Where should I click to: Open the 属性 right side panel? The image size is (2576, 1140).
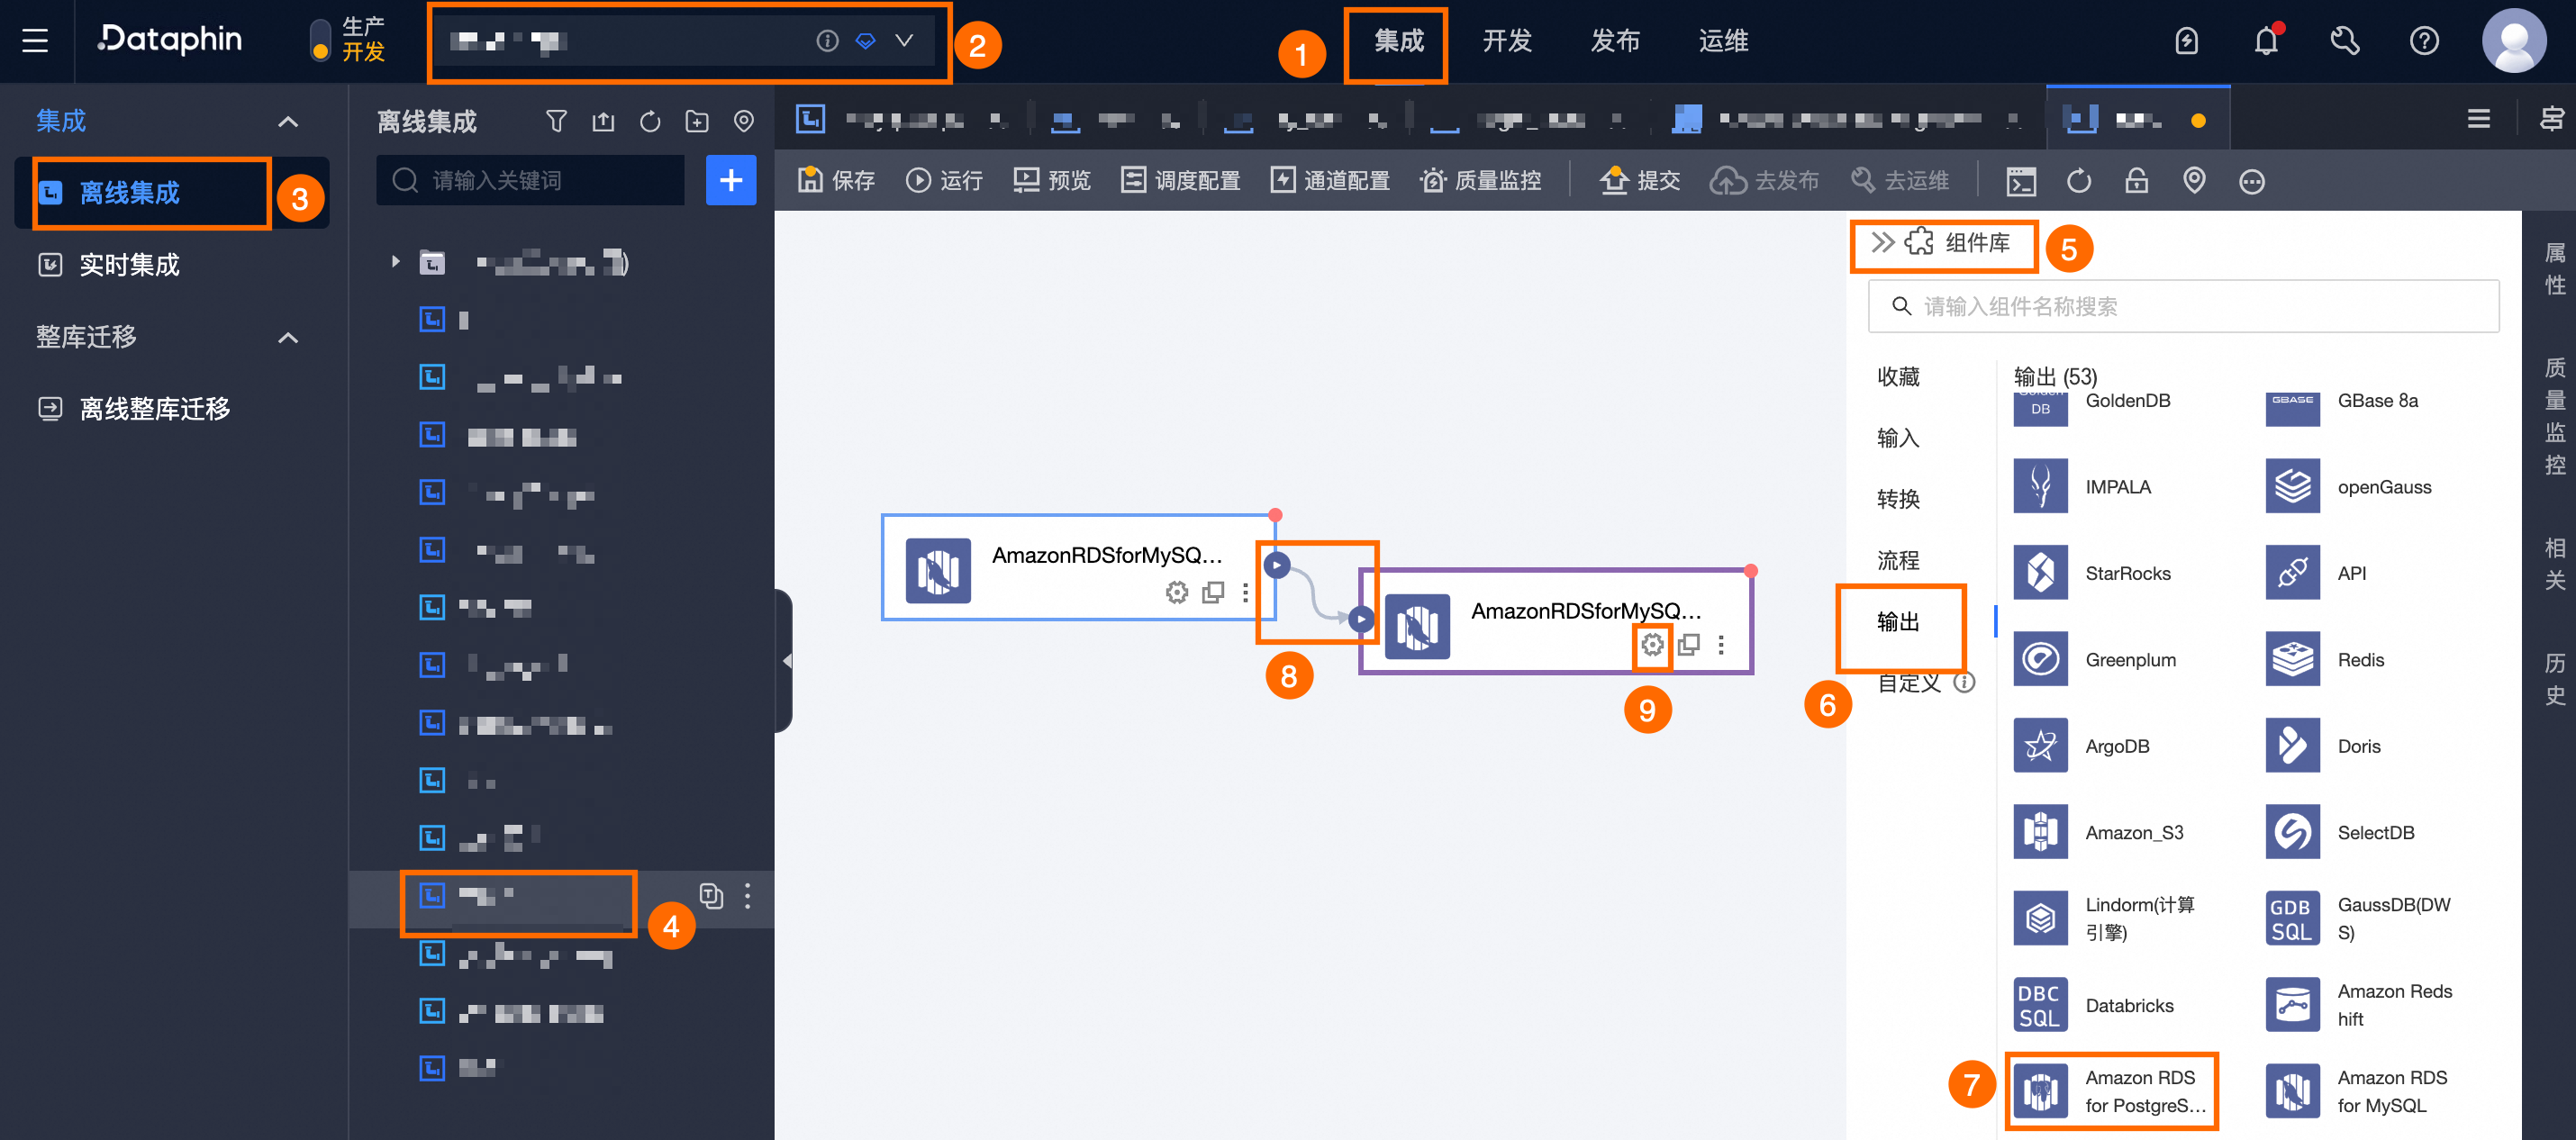tap(2554, 268)
